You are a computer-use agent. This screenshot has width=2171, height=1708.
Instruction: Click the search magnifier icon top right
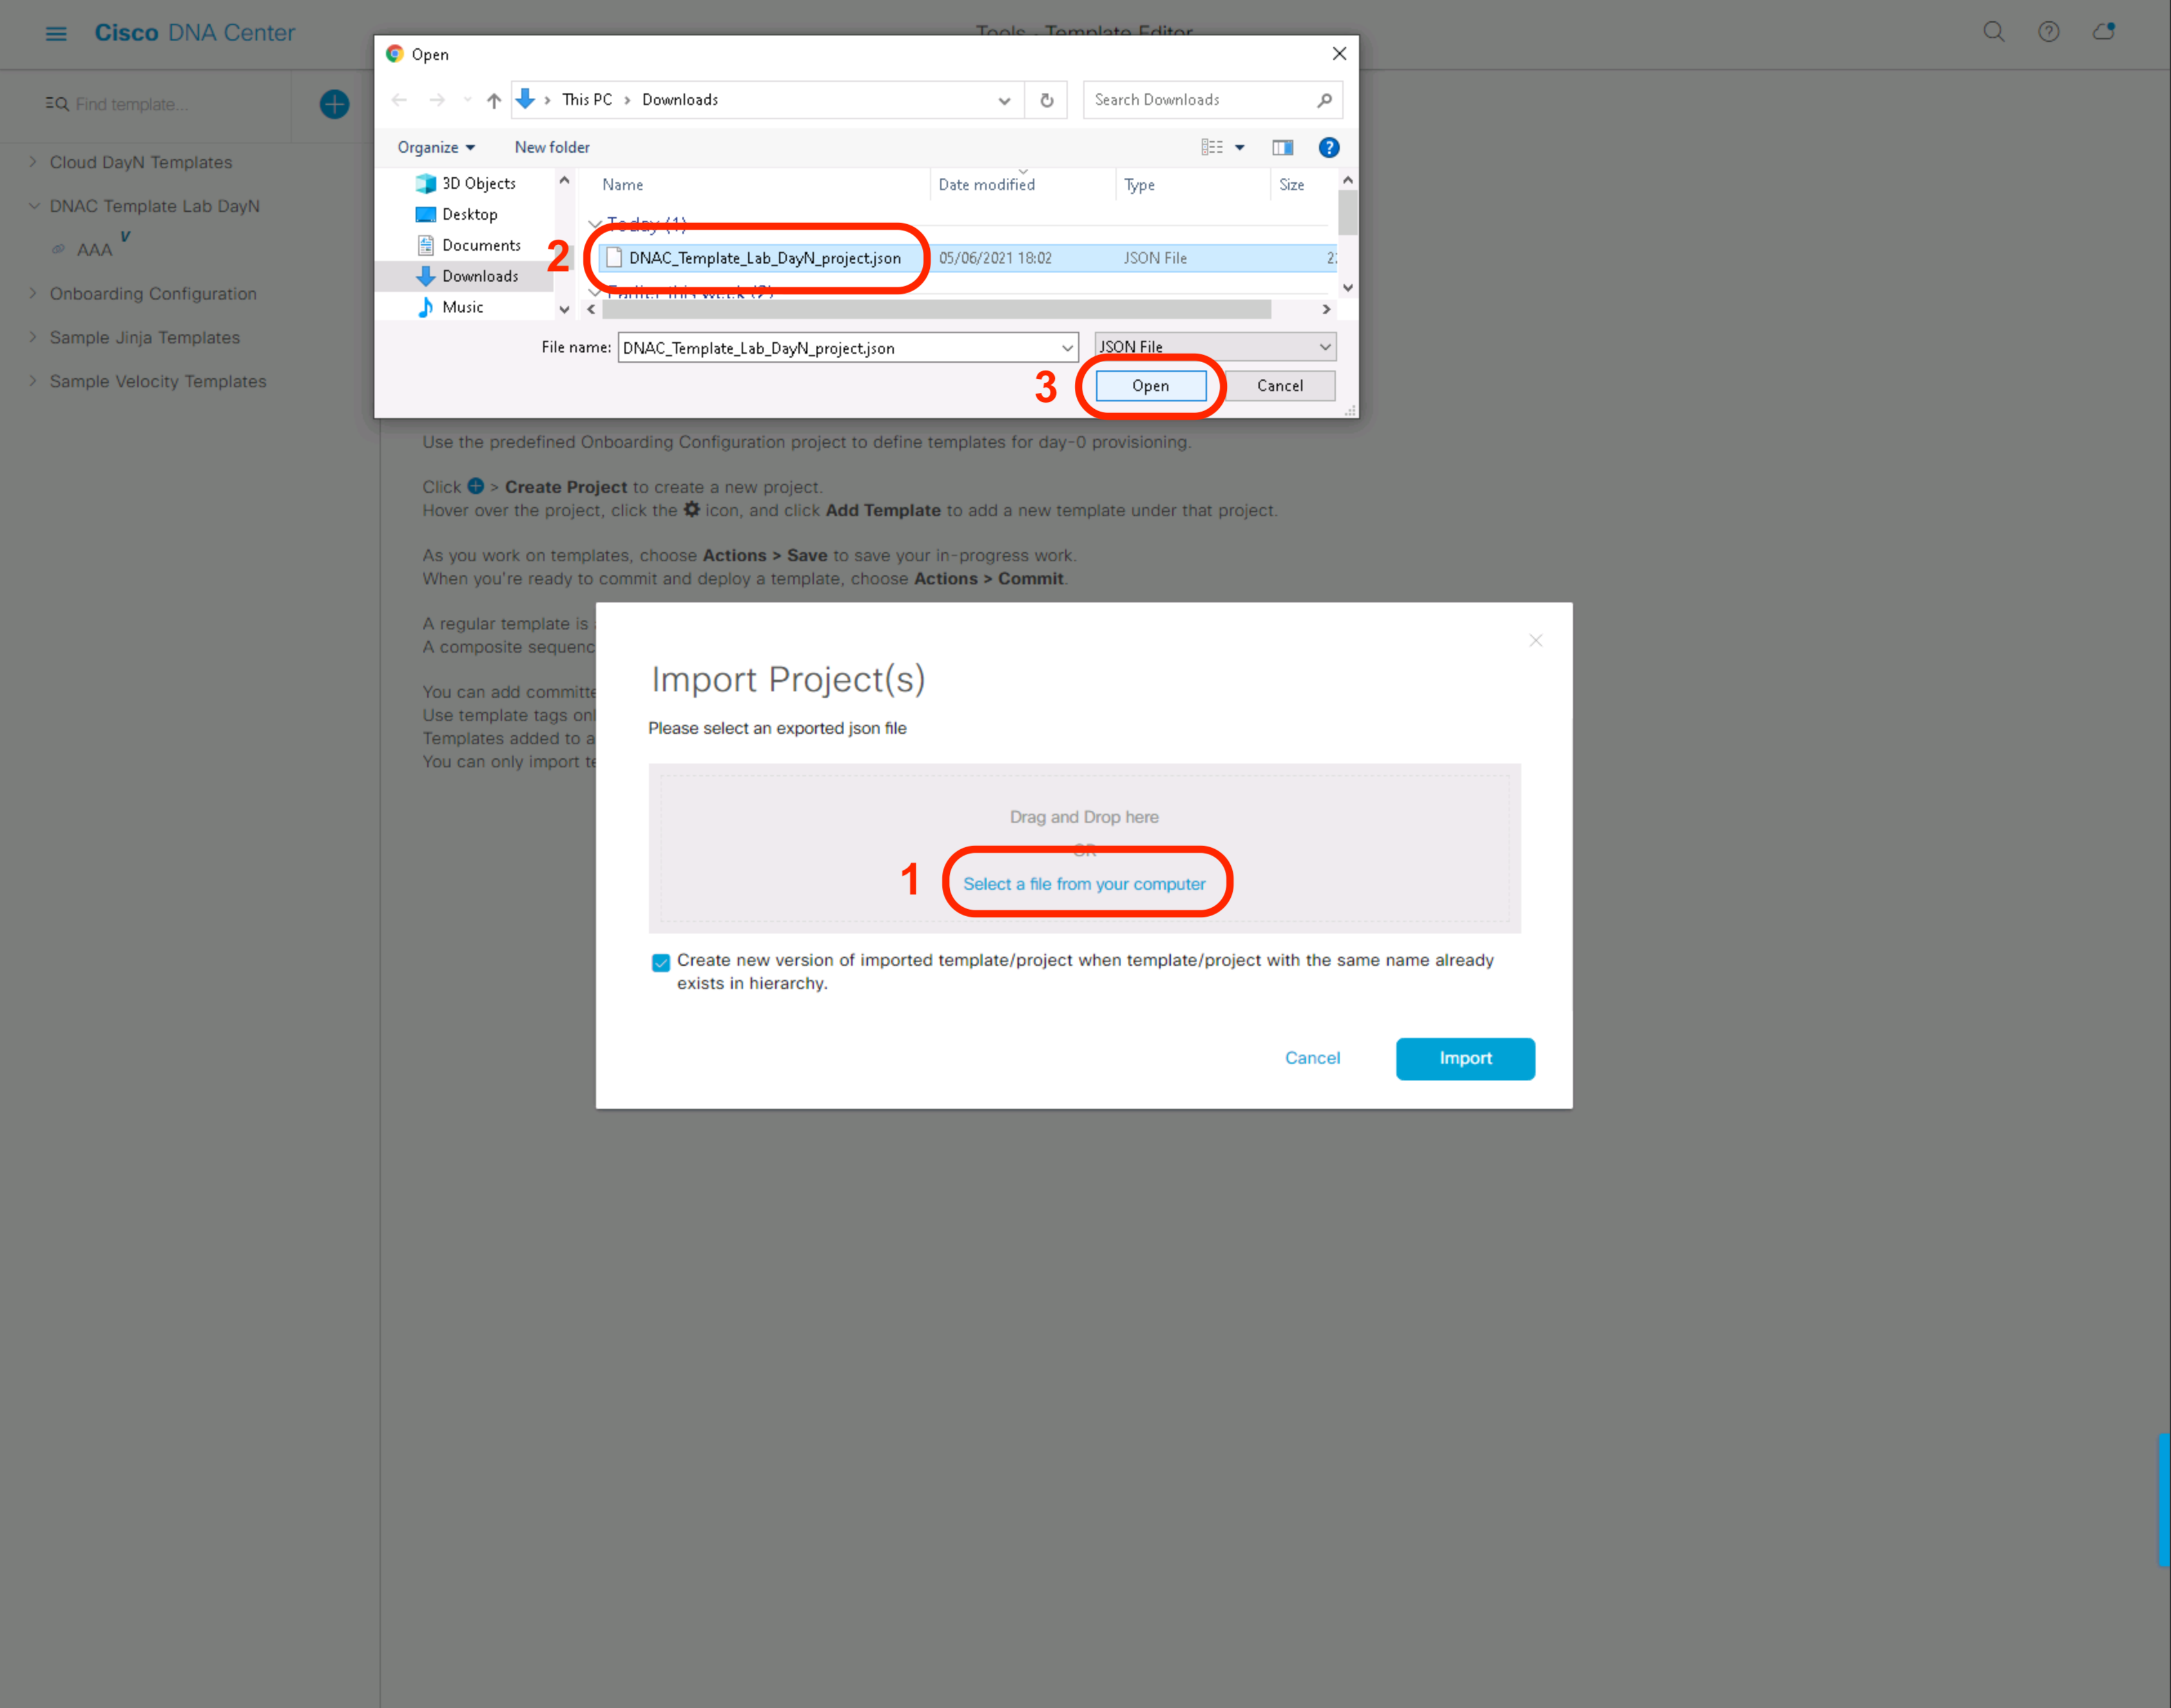1993,32
